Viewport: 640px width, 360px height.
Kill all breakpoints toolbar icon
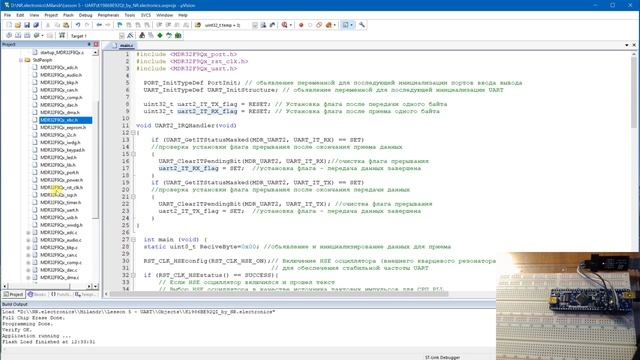pyautogui.click(x=329, y=25)
